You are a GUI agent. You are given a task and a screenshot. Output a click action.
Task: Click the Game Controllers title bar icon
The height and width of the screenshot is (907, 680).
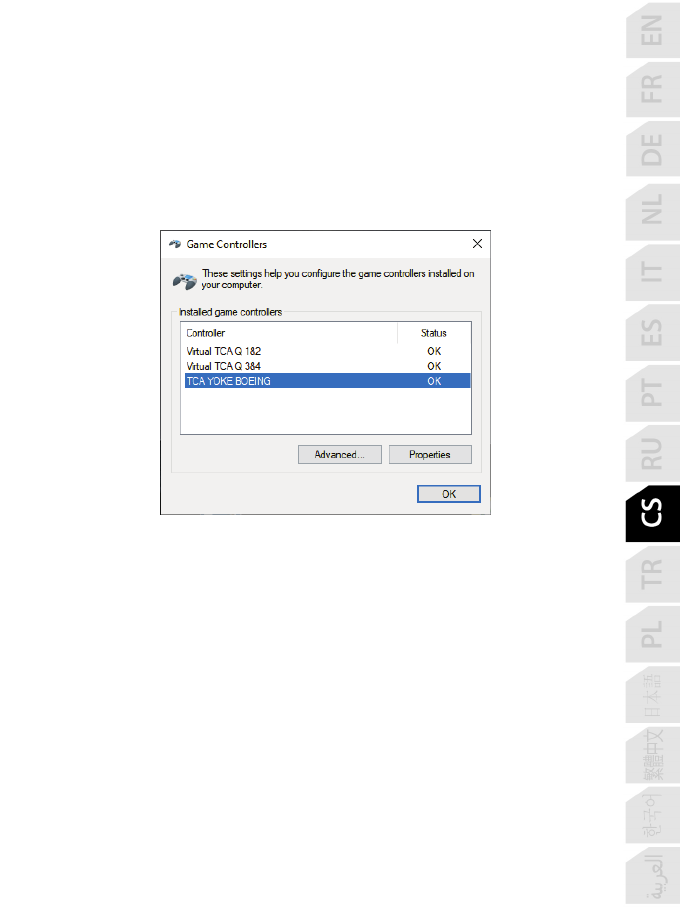pyautogui.click(x=175, y=244)
